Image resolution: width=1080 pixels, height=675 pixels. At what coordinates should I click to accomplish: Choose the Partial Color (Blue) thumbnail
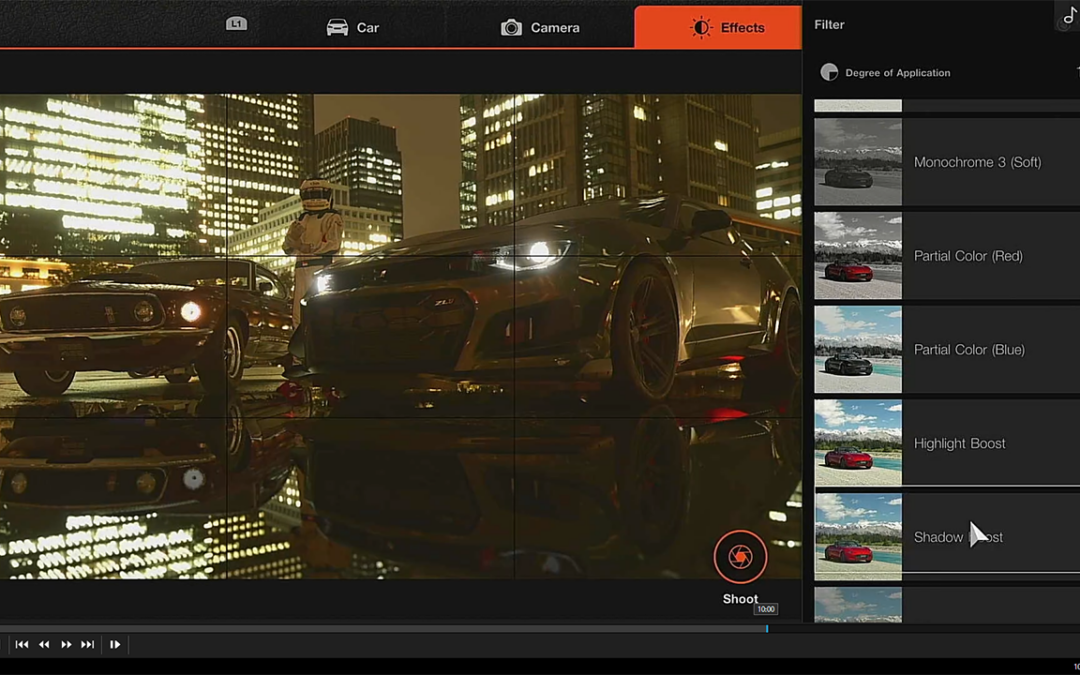pos(858,350)
